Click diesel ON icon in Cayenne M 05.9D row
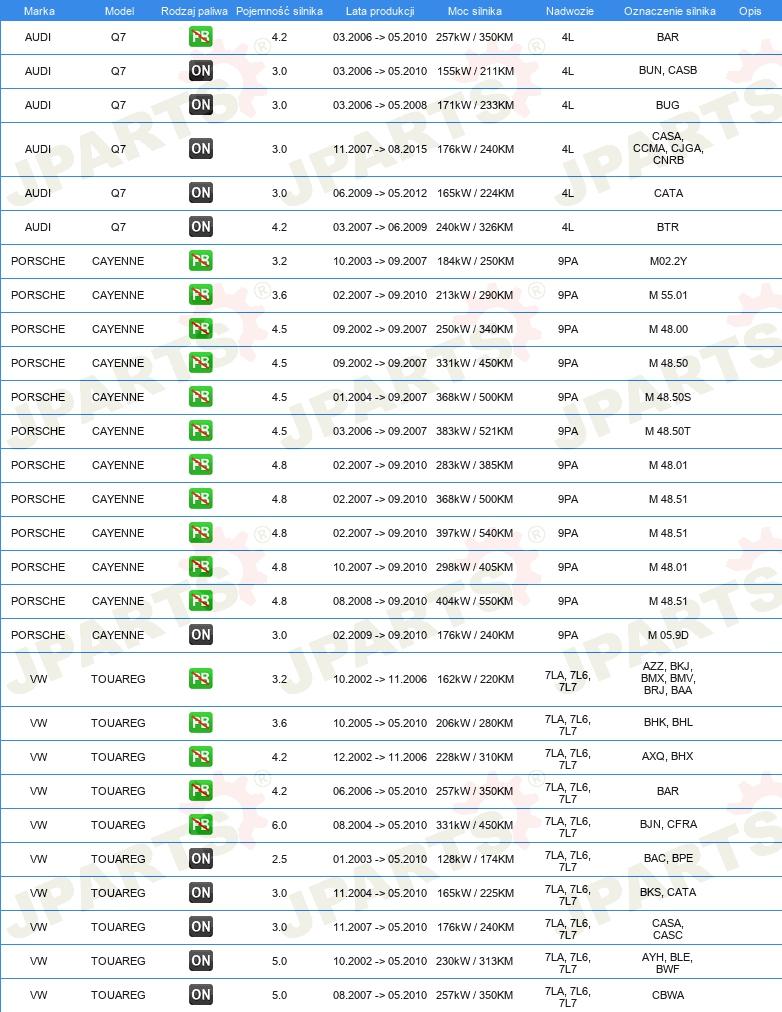This screenshot has width=782, height=1012. [201, 634]
